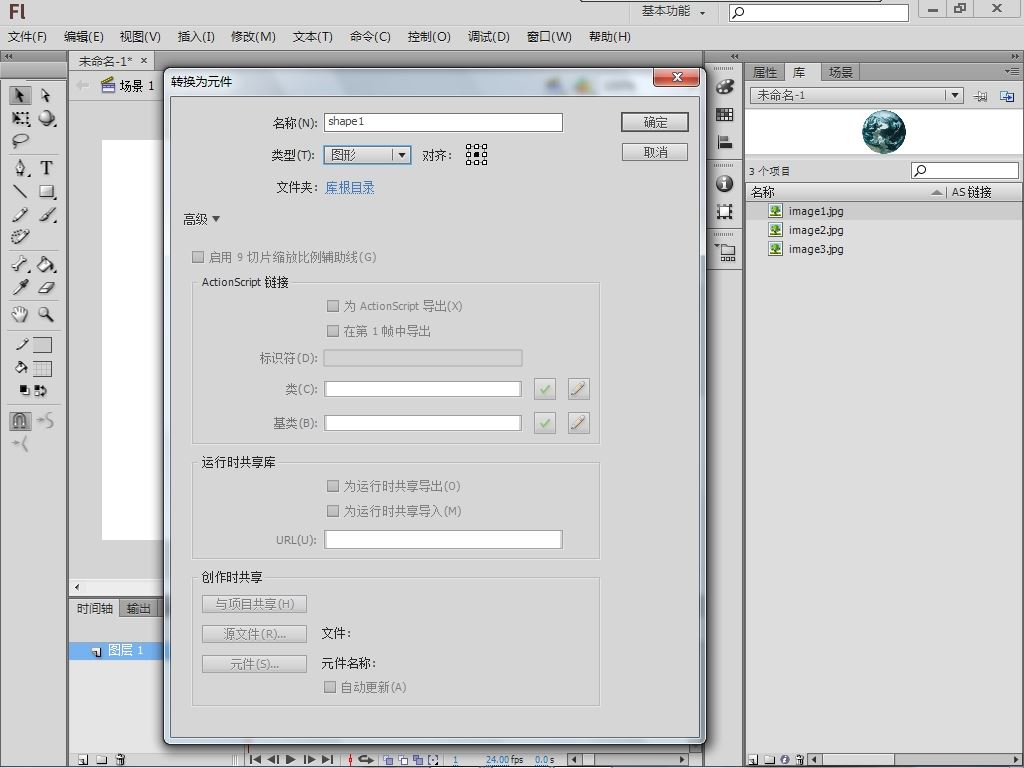1024x768 pixels.
Task: Click the play button in timeline controls
Action: 291,760
